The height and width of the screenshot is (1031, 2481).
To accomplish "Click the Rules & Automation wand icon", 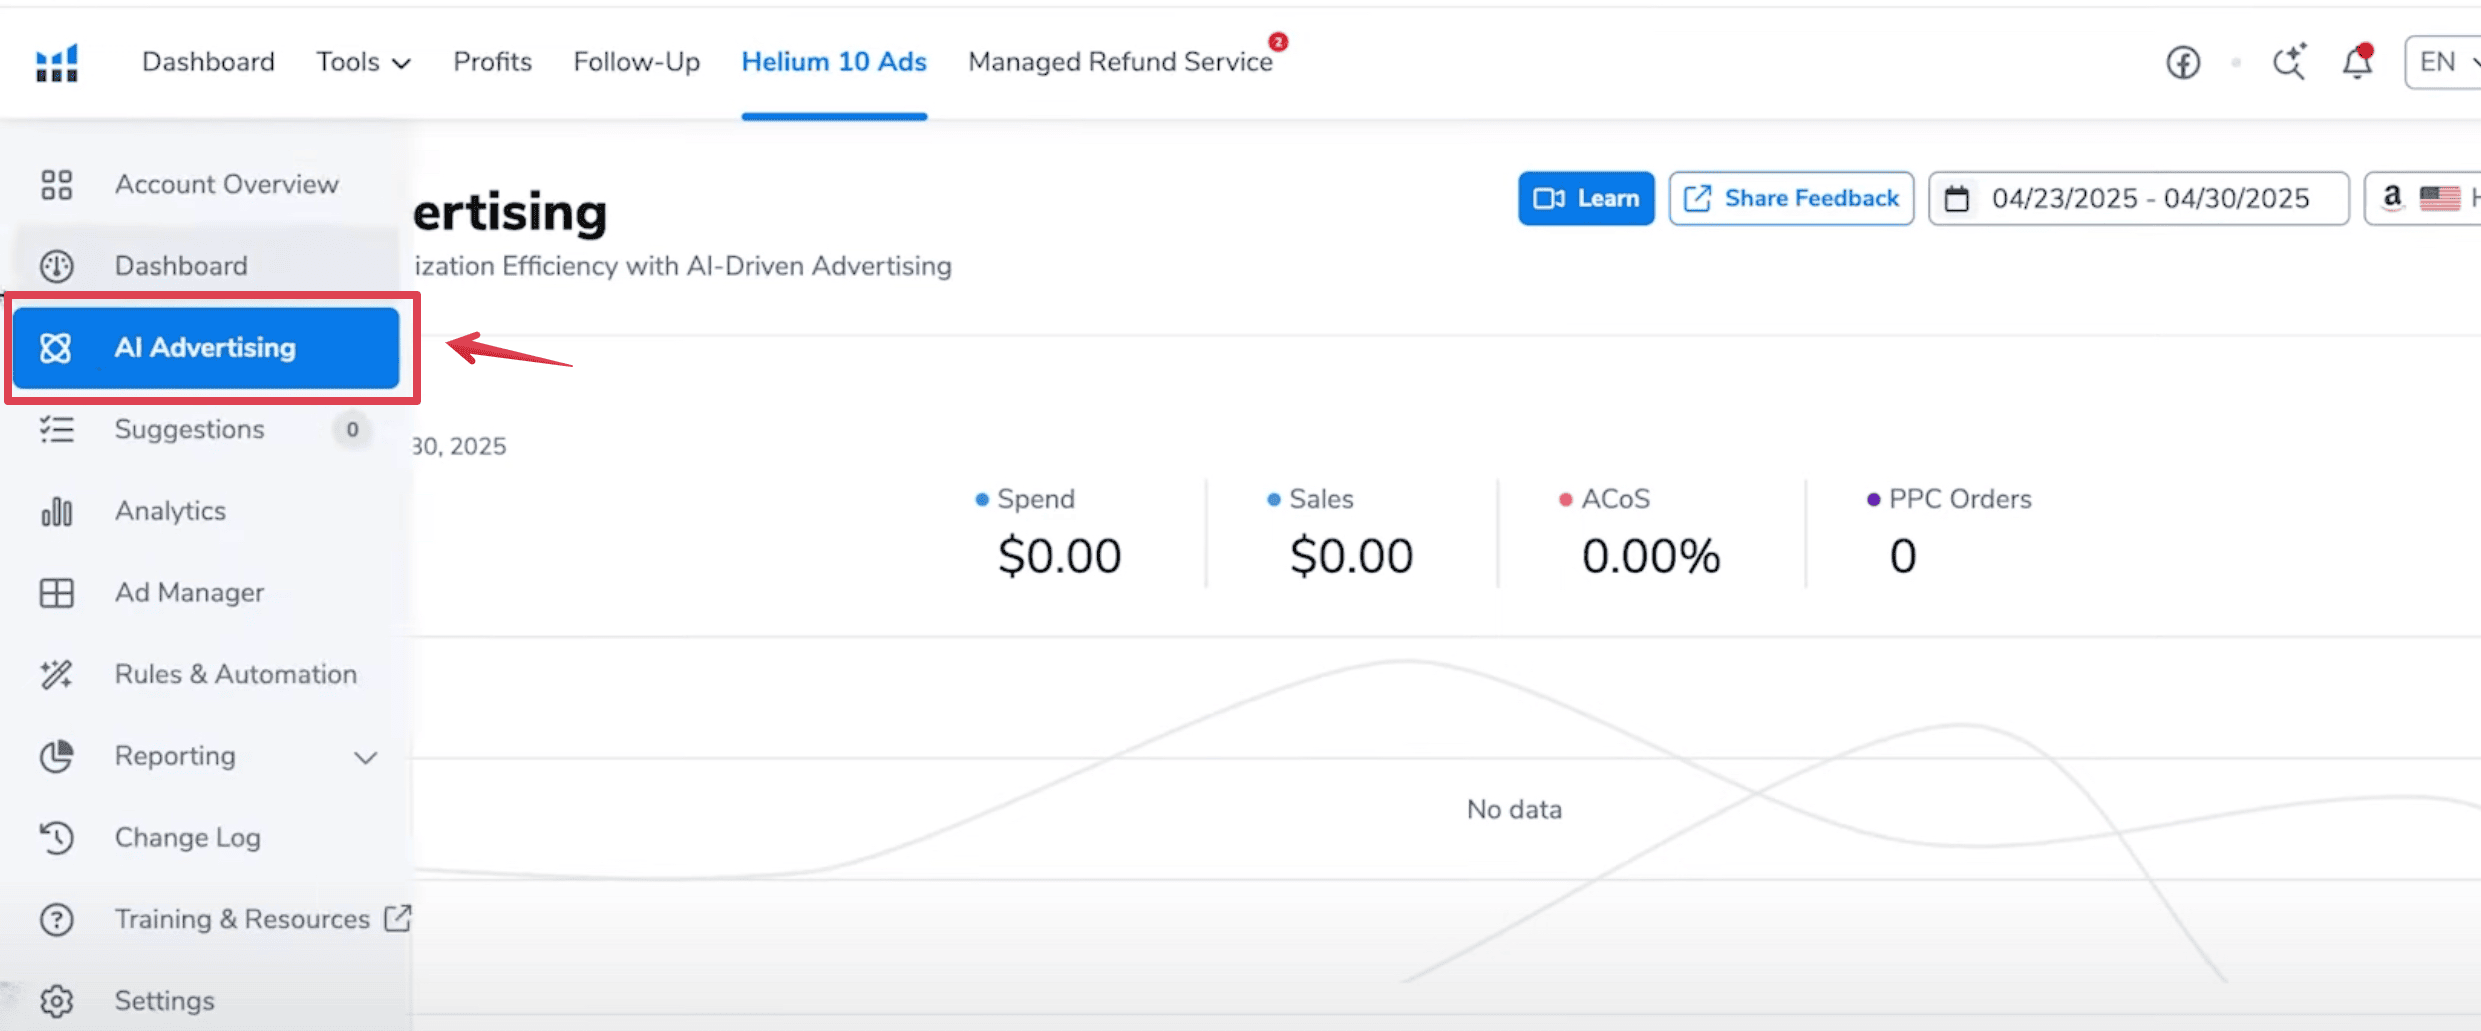I will click(x=56, y=675).
